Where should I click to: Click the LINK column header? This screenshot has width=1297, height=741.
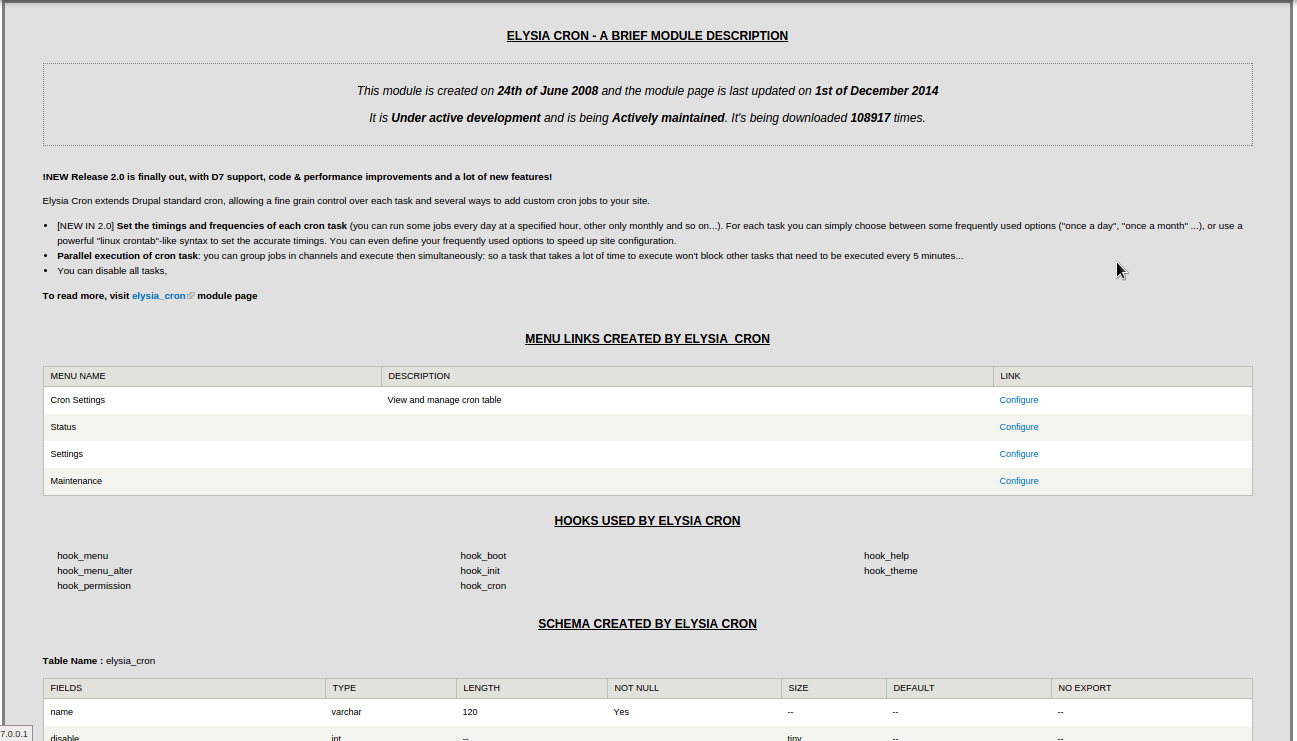1010,376
